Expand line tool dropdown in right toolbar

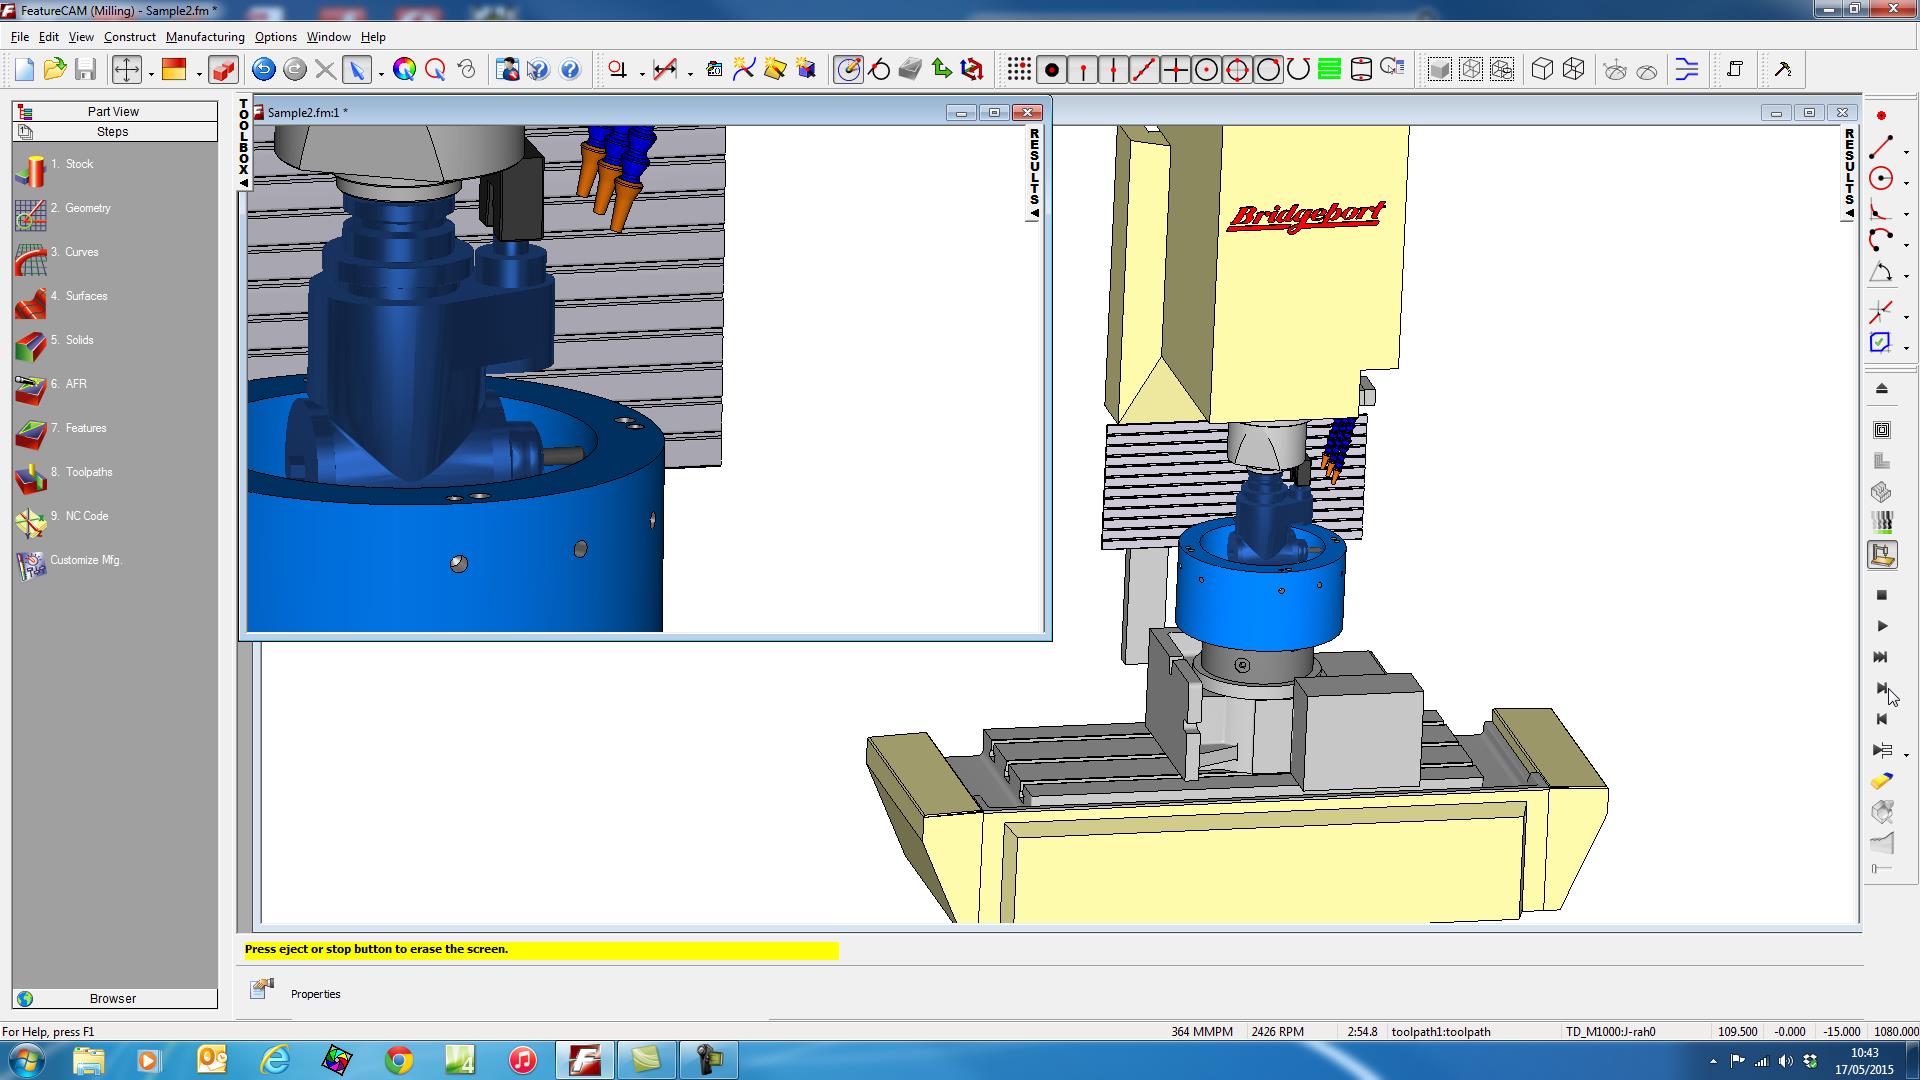pos(1906,151)
